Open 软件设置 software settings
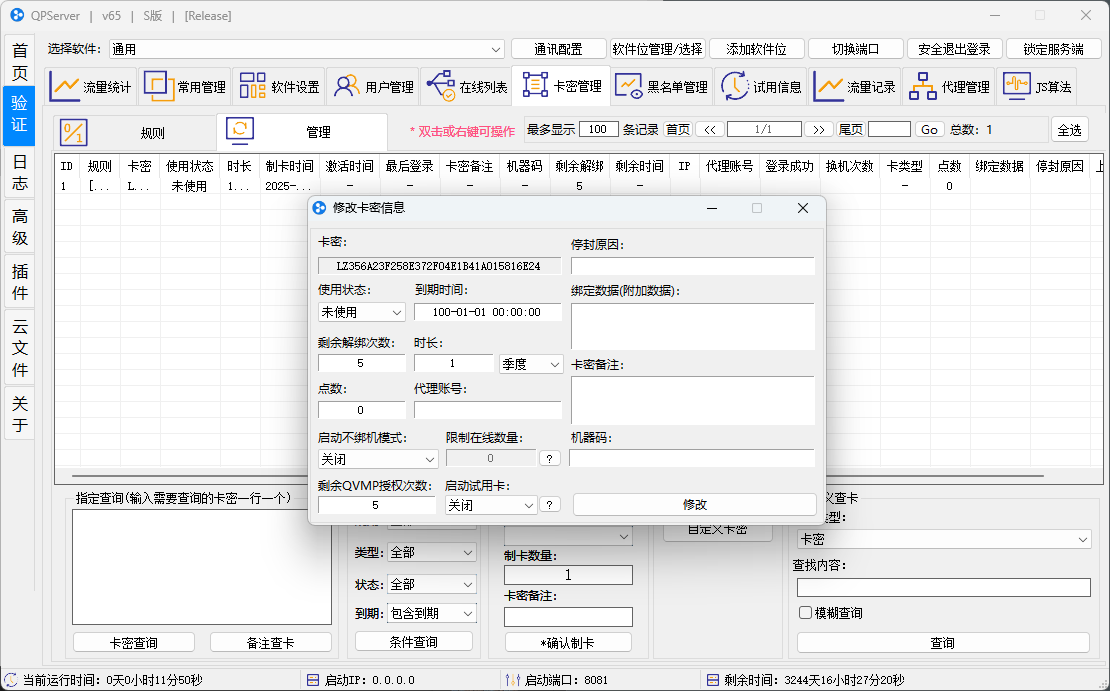 [278, 86]
